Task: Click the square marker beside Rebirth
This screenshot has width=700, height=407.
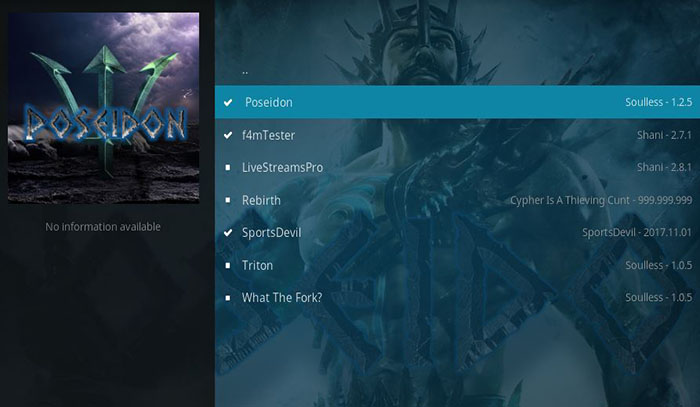Action: coord(228,200)
